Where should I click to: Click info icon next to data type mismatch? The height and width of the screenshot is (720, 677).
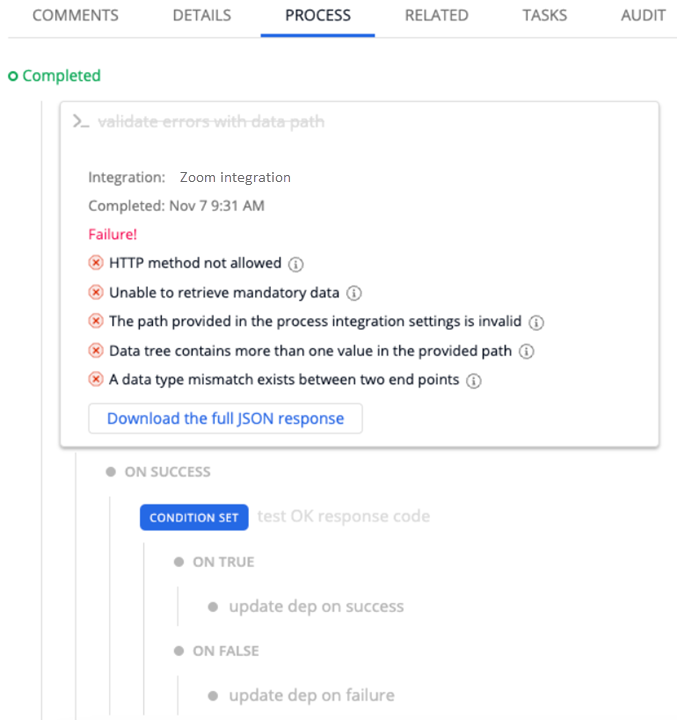pyautogui.click(x=474, y=381)
